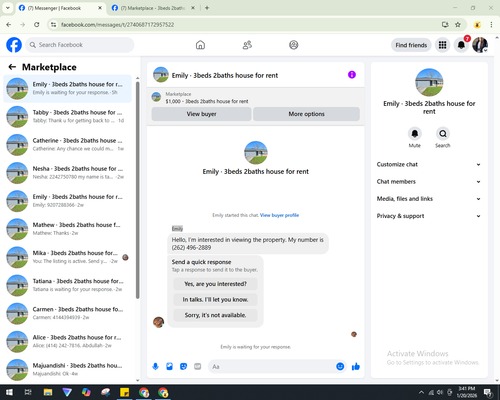The height and width of the screenshot is (400, 500).
Task: Open emoji picker in message box
Action: 340,367
